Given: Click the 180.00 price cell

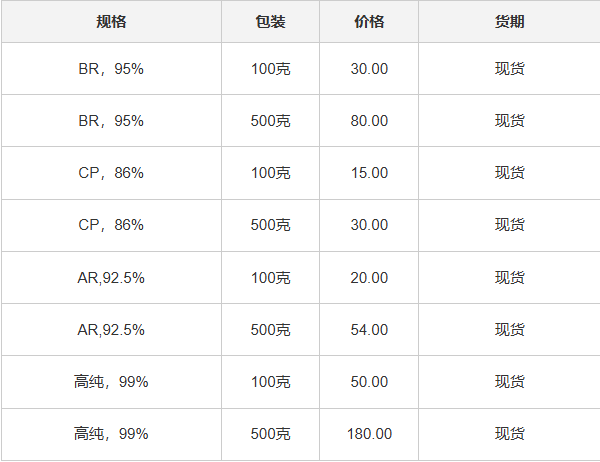Looking at the screenshot, I should (369, 434).
